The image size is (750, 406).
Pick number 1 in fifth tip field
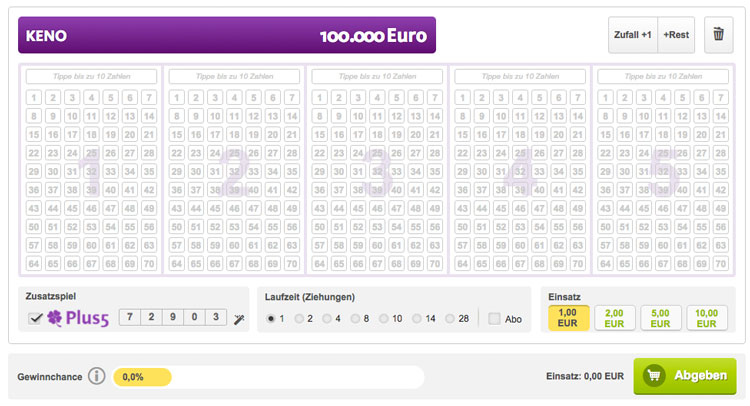(604, 97)
